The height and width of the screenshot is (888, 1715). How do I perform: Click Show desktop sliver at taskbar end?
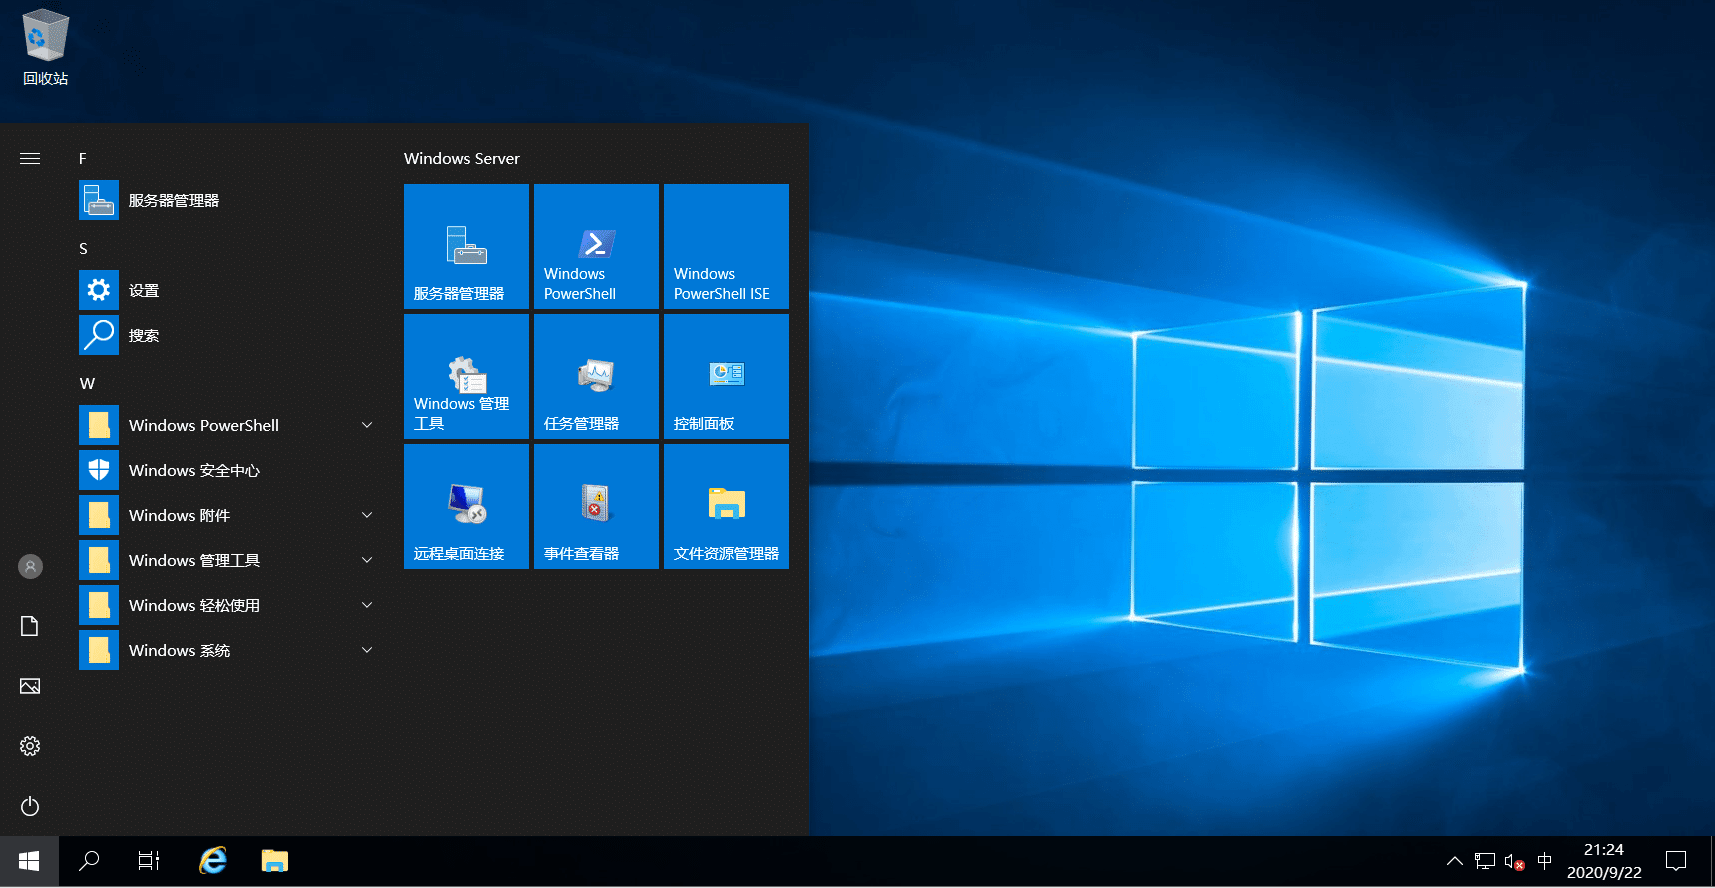tap(1711, 861)
